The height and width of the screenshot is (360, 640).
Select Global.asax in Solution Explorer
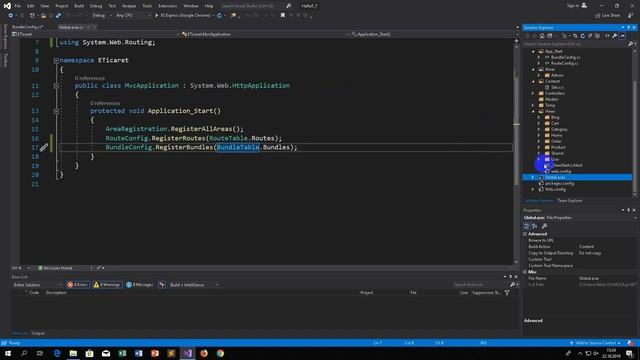coord(555,178)
